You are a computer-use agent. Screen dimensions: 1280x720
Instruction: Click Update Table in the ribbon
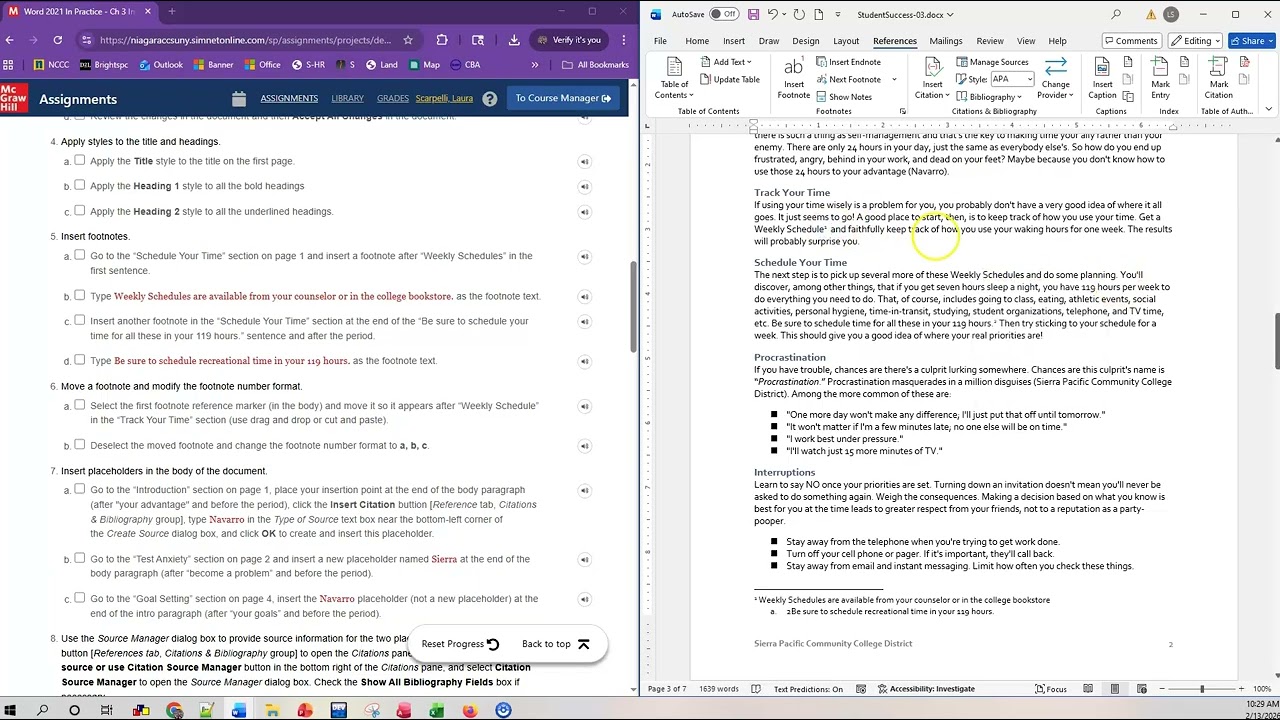pyautogui.click(x=729, y=79)
